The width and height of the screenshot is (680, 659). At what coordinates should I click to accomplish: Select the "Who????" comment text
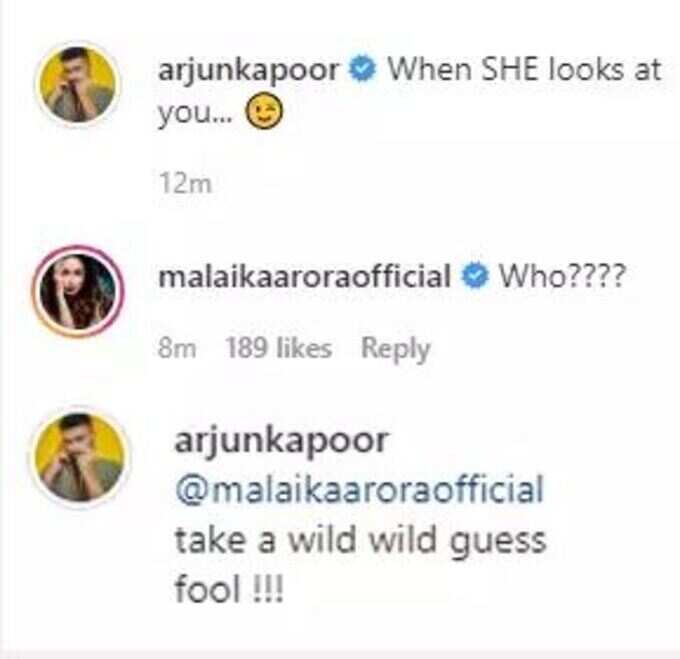point(562,276)
